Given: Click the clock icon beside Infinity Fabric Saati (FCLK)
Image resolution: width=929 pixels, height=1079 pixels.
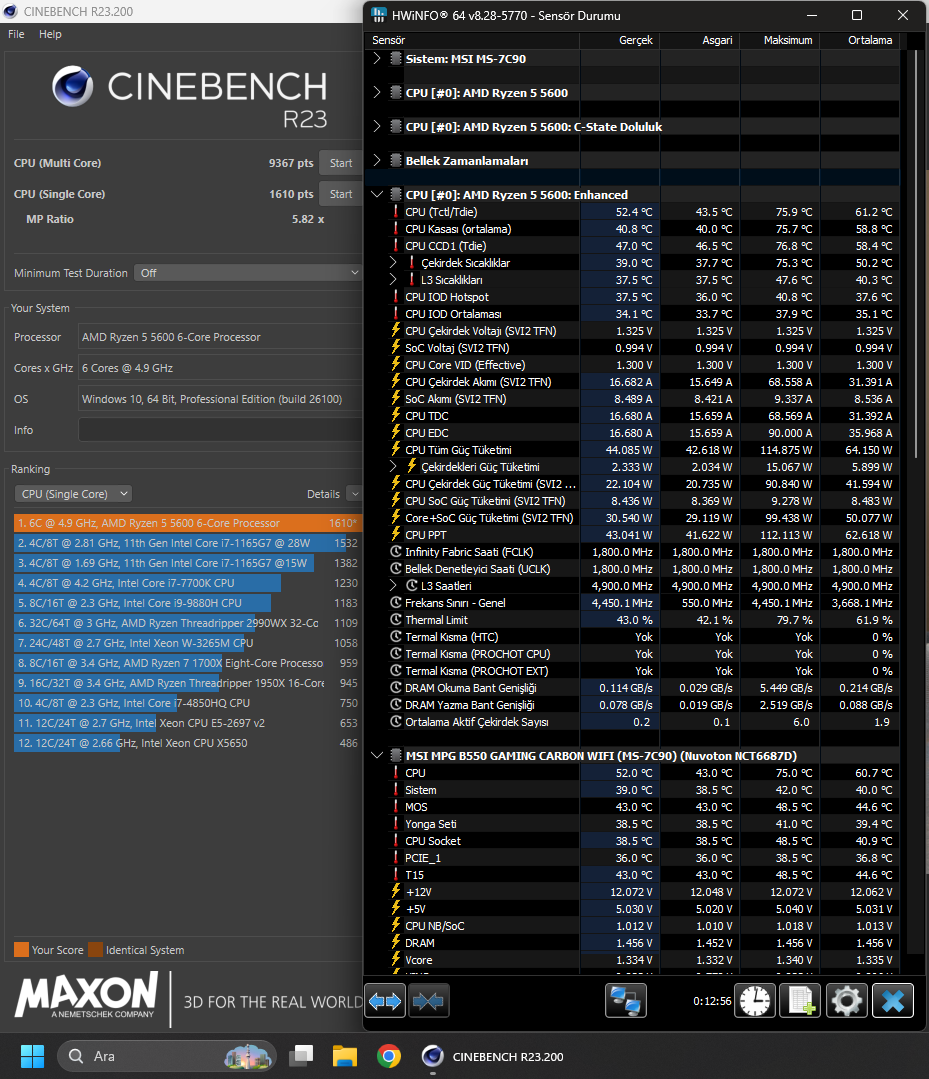Looking at the screenshot, I should (396, 551).
